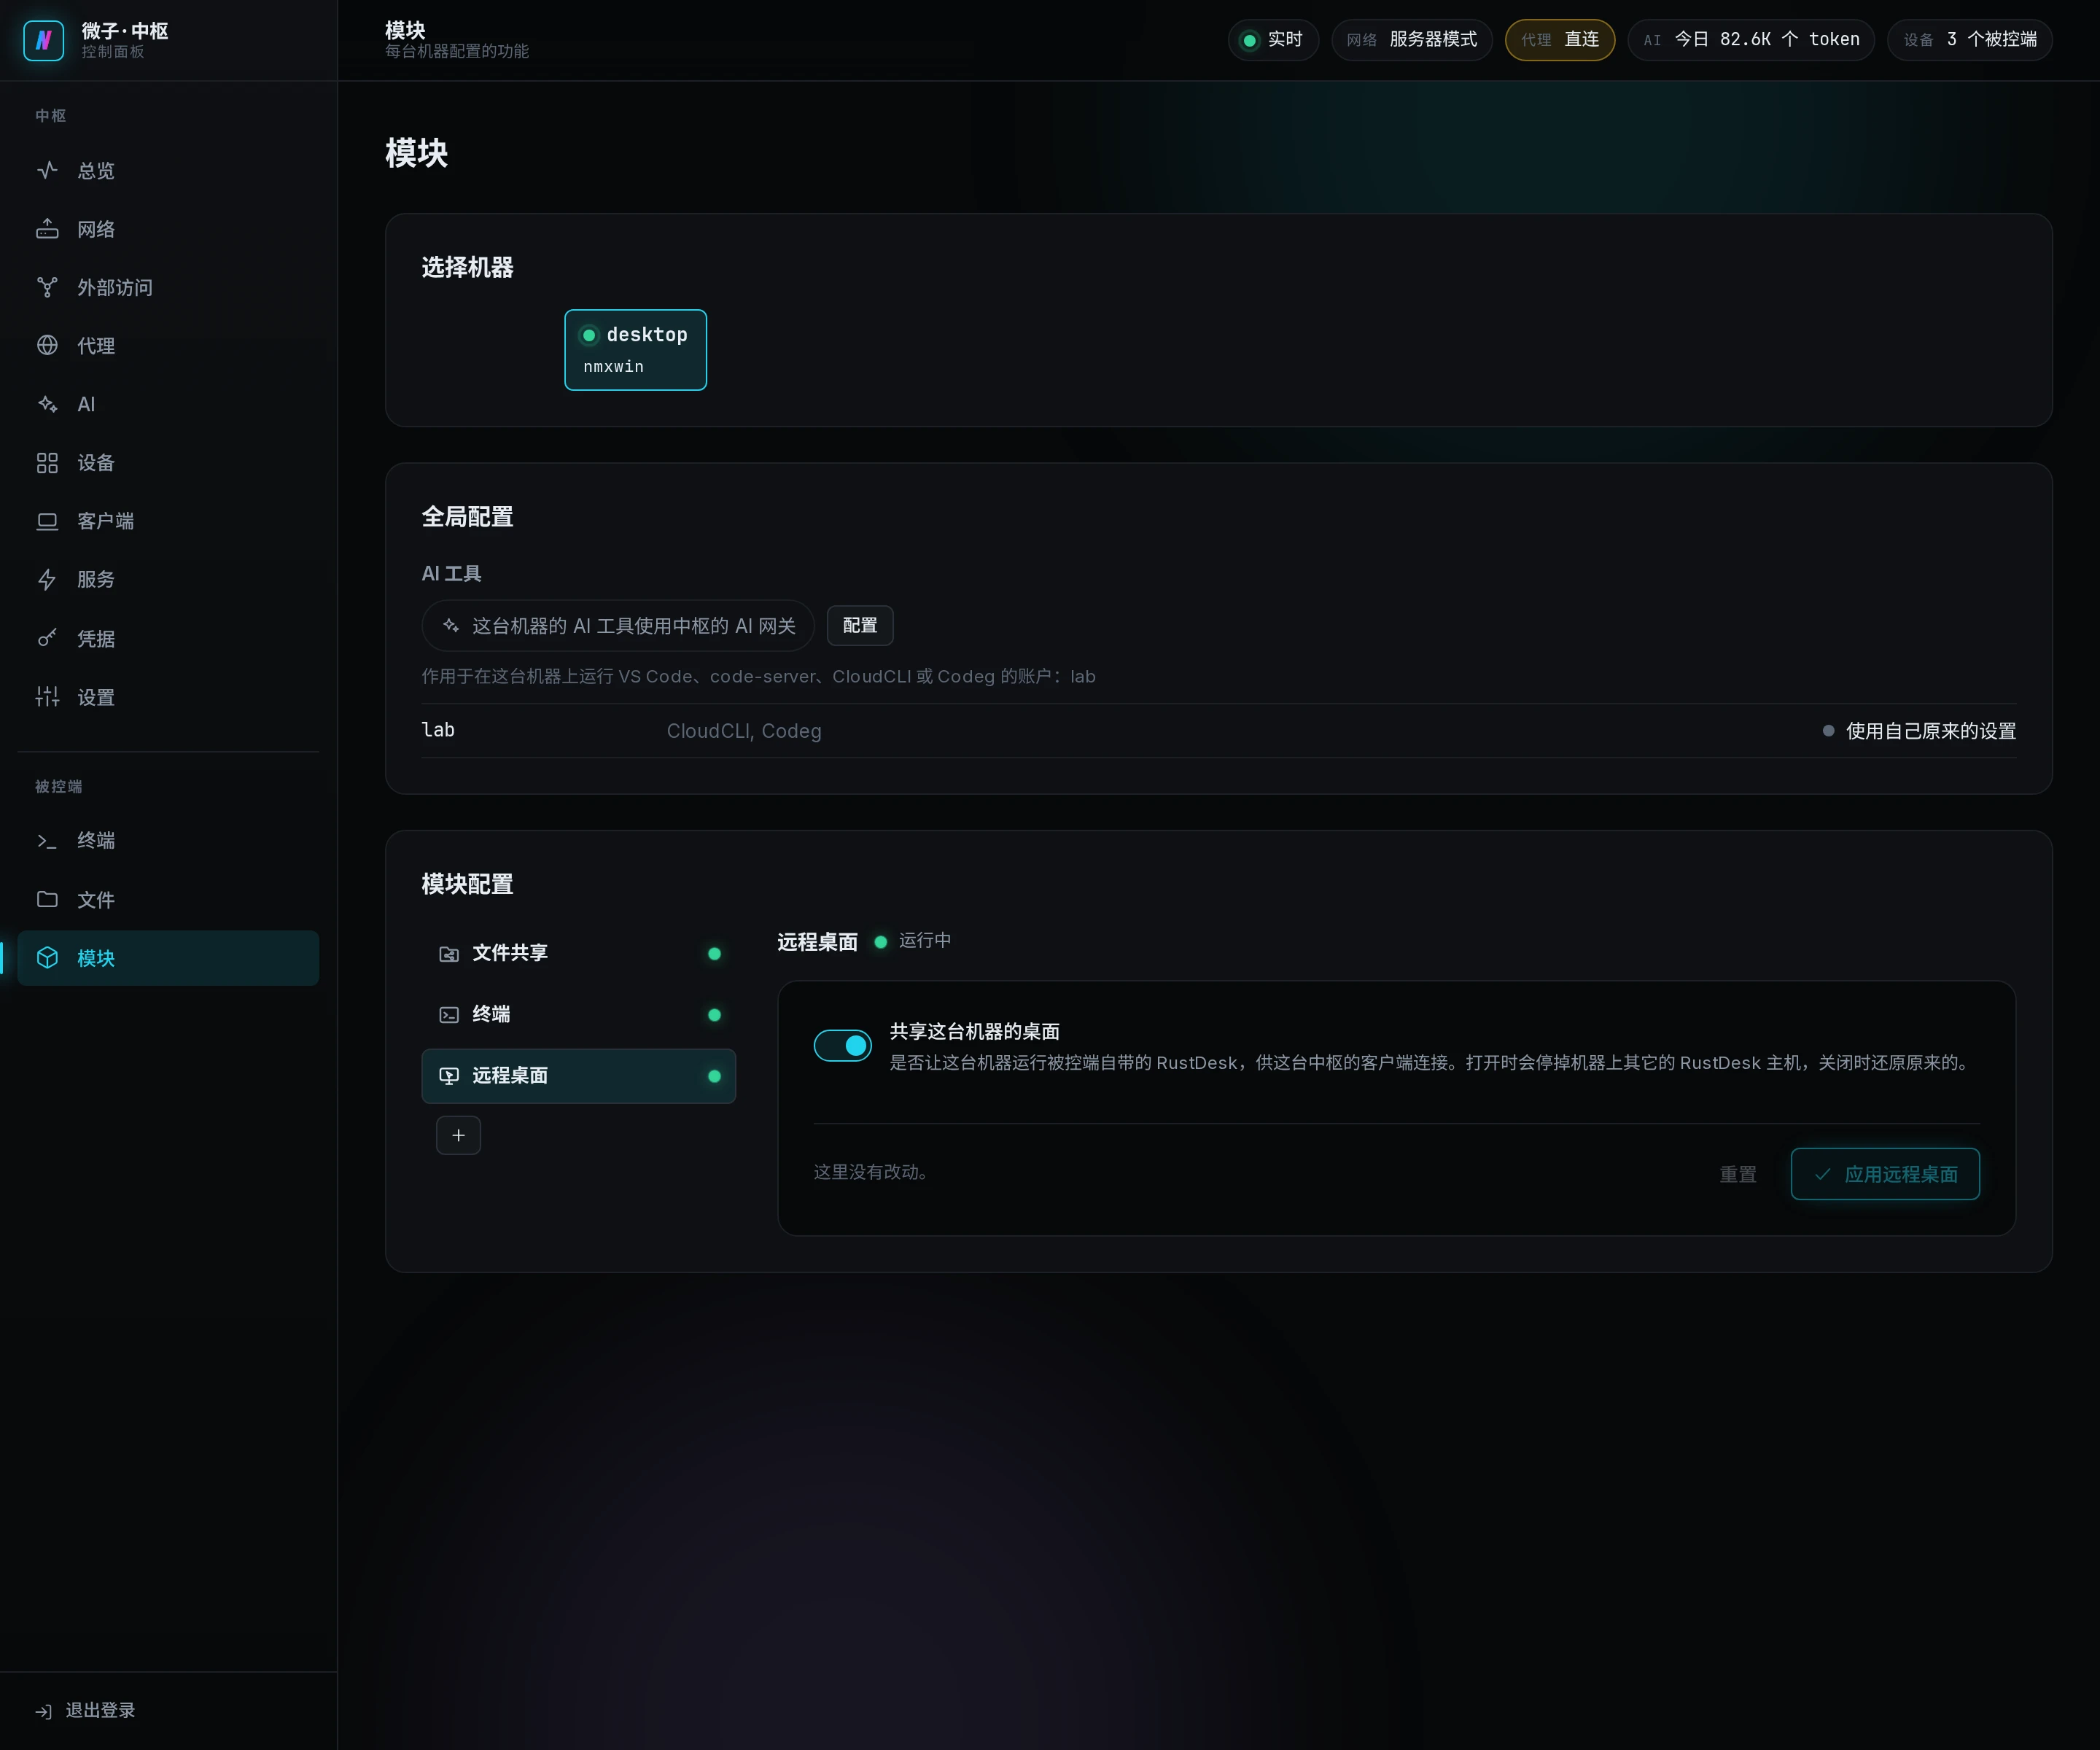Select the 文件共享 module entry

(578, 953)
